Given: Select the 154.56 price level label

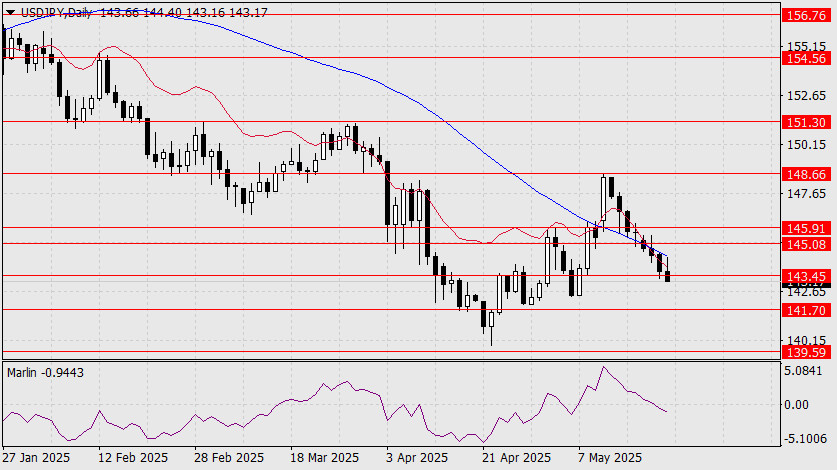Looking at the screenshot, I should point(806,58).
